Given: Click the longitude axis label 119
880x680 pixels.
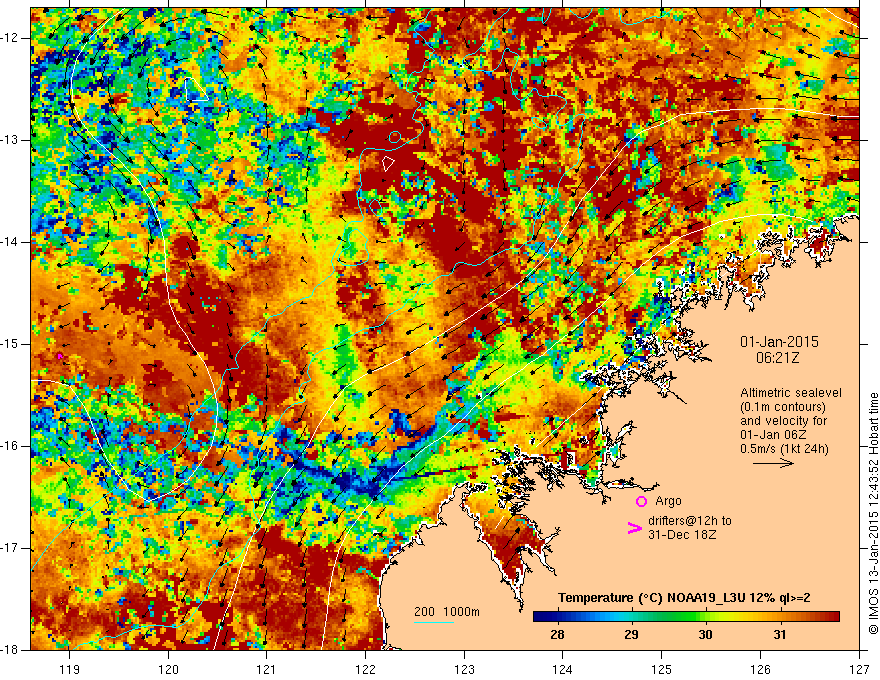Looking at the screenshot, I should pos(70,669).
